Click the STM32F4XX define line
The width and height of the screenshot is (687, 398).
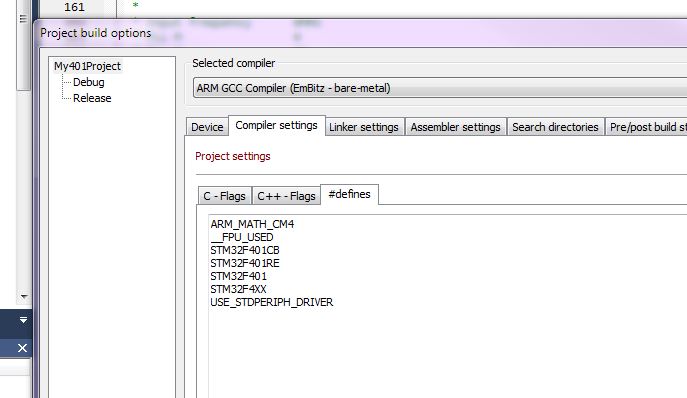(238, 289)
